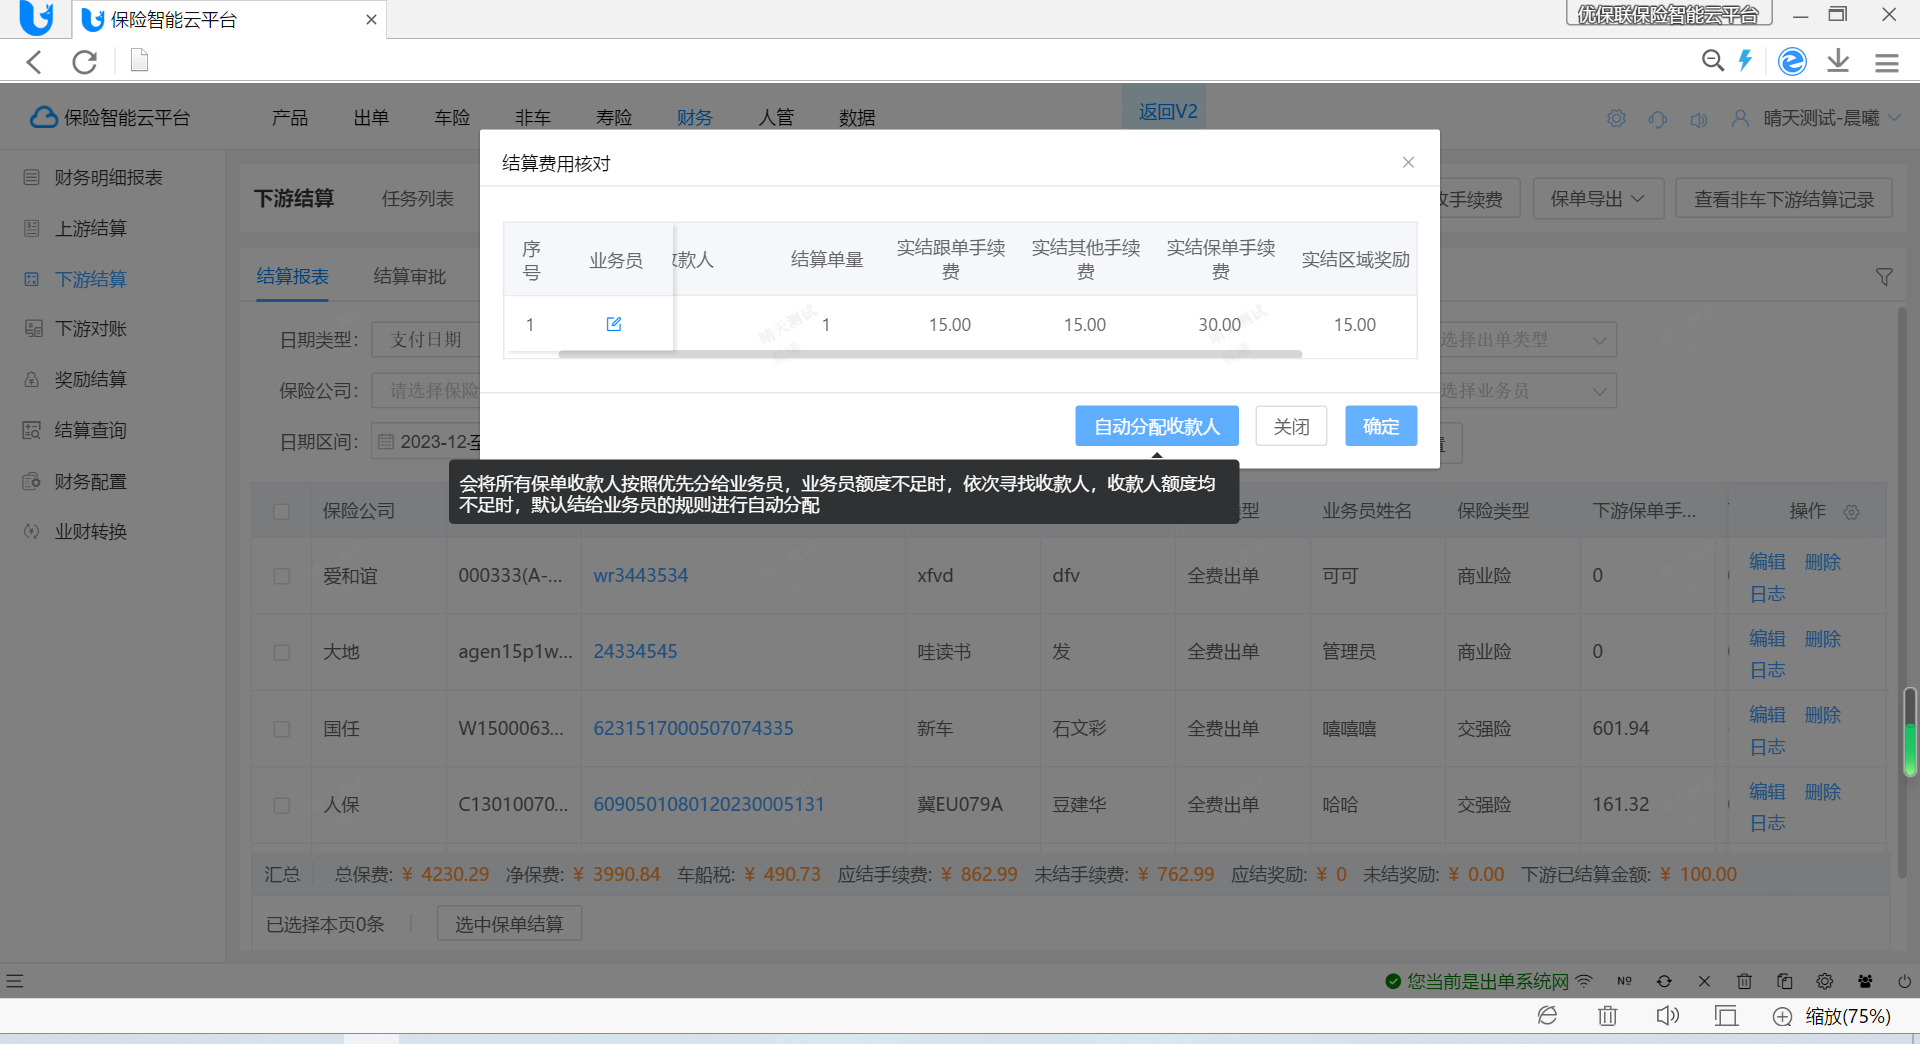Check the 国任 row checkbox
Viewport: 1920px width, 1044px height.
click(x=281, y=729)
